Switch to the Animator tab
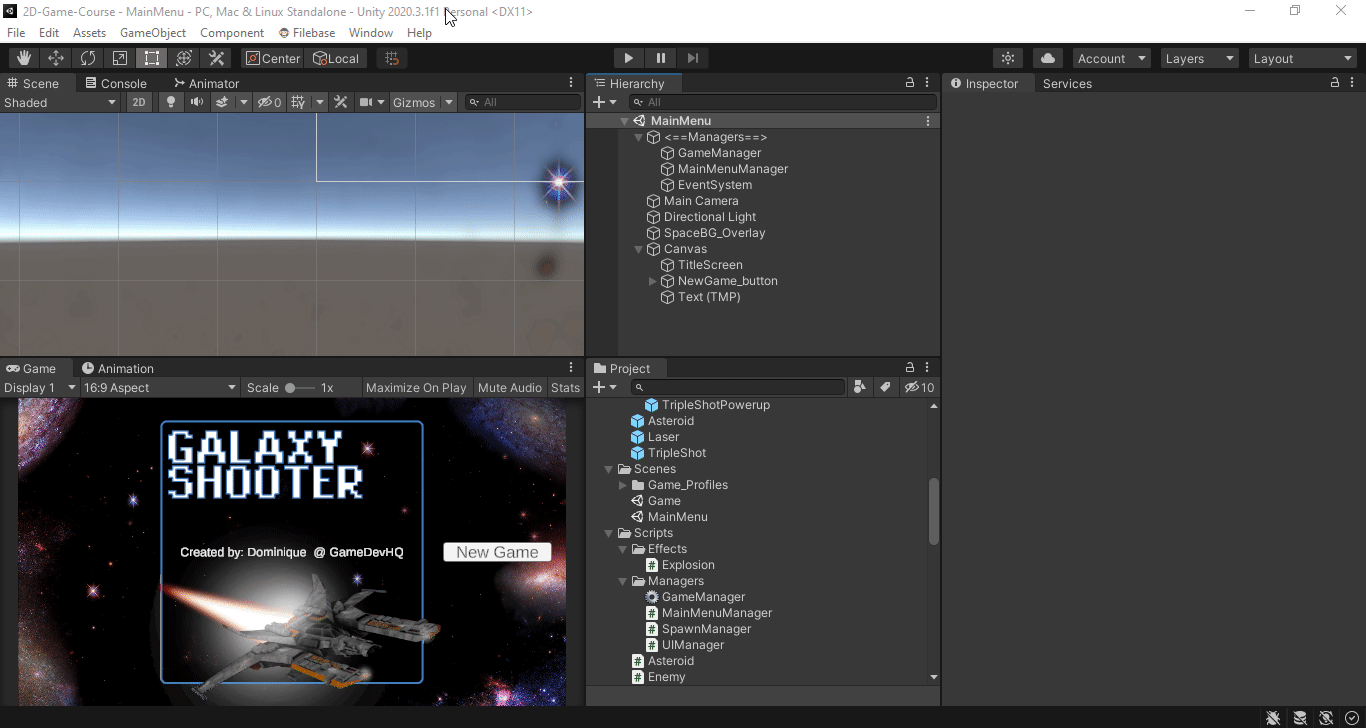This screenshot has width=1366, height=728. [206, 83]
